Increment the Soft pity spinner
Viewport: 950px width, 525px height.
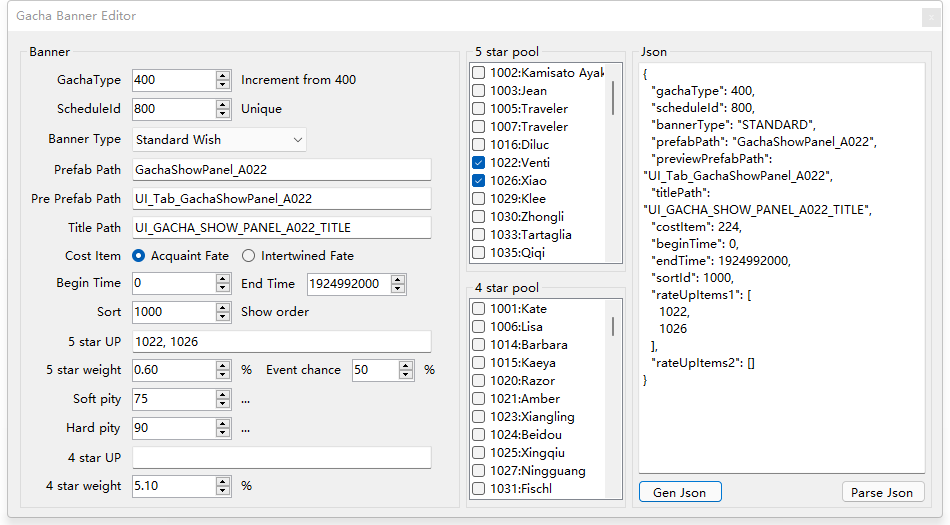click(x=222, y=394)
